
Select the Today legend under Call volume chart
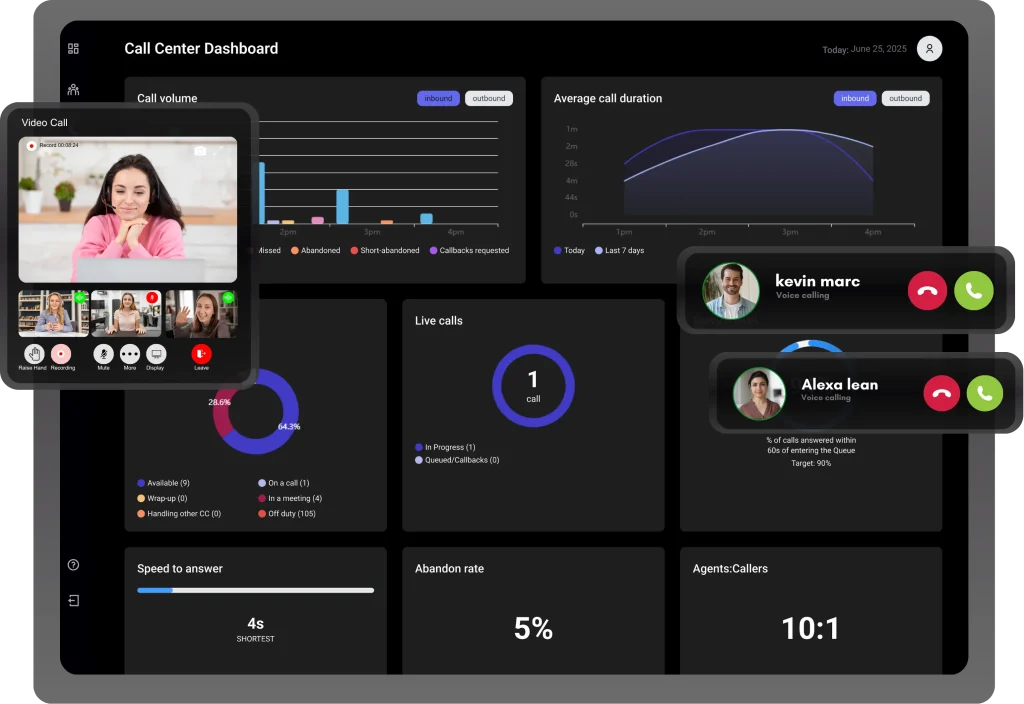point(570,250)
